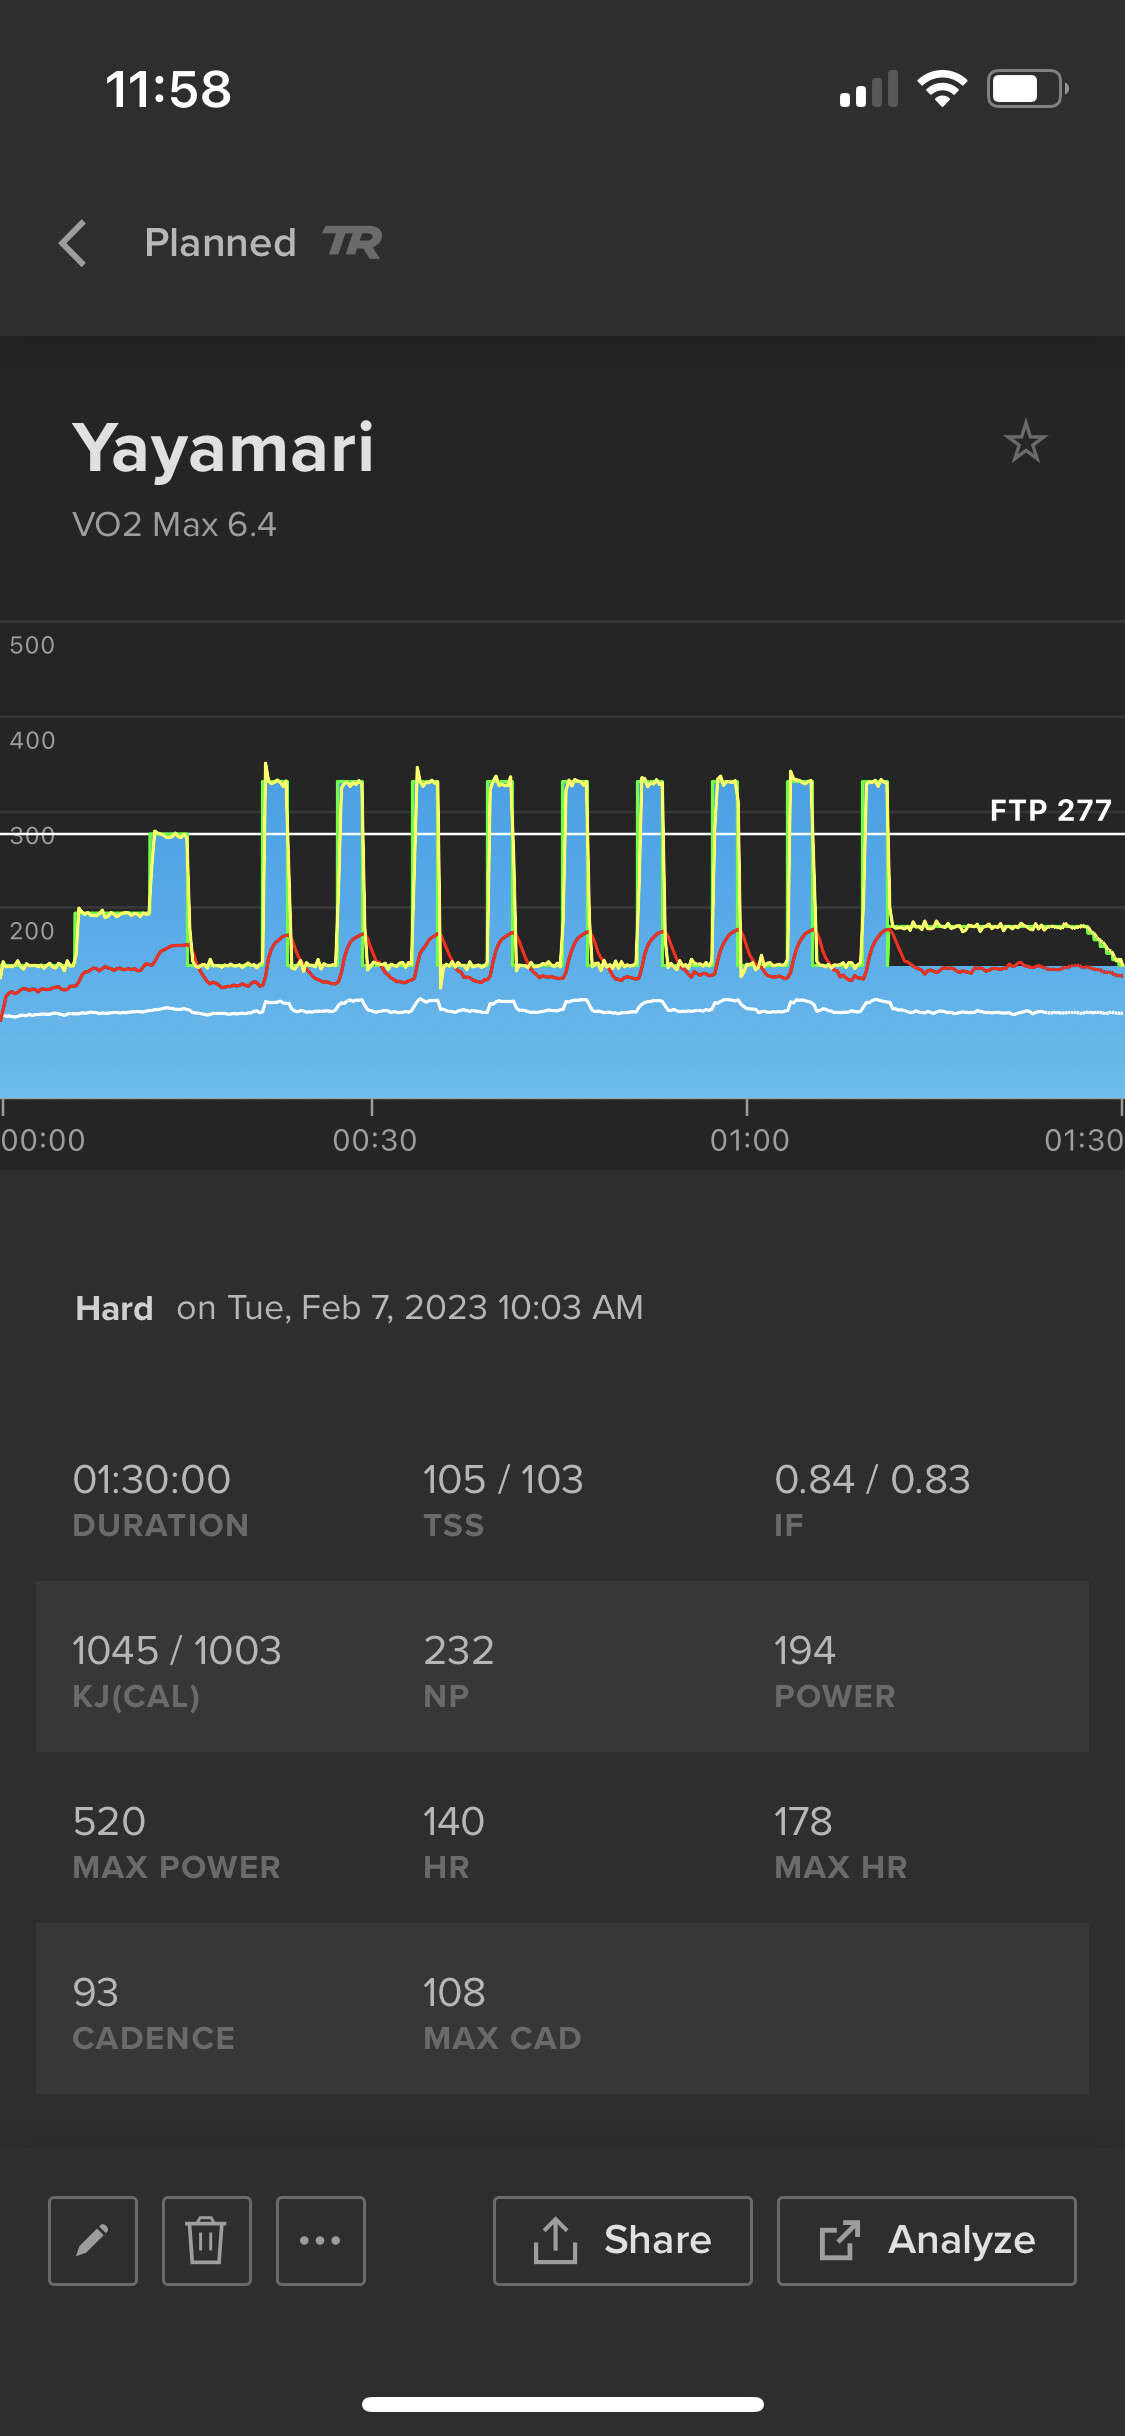This screenshot has height=2436, width=1125.
Task: Open the pencil edit icon
Action: click(93, 2241)
